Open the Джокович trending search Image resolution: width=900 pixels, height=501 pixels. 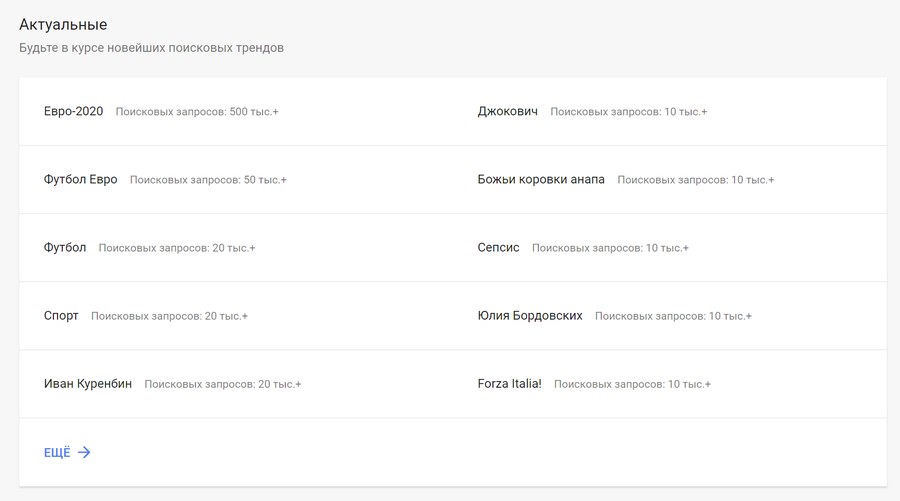(x=507, y=111)
